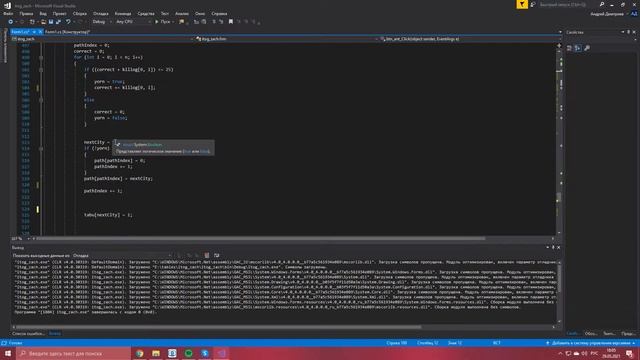Click the Windows Start button
This screenshot has height=360, width=640.
point(8,353)
